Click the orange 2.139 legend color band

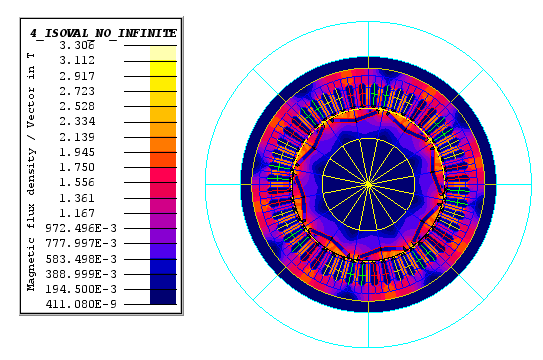163,145
